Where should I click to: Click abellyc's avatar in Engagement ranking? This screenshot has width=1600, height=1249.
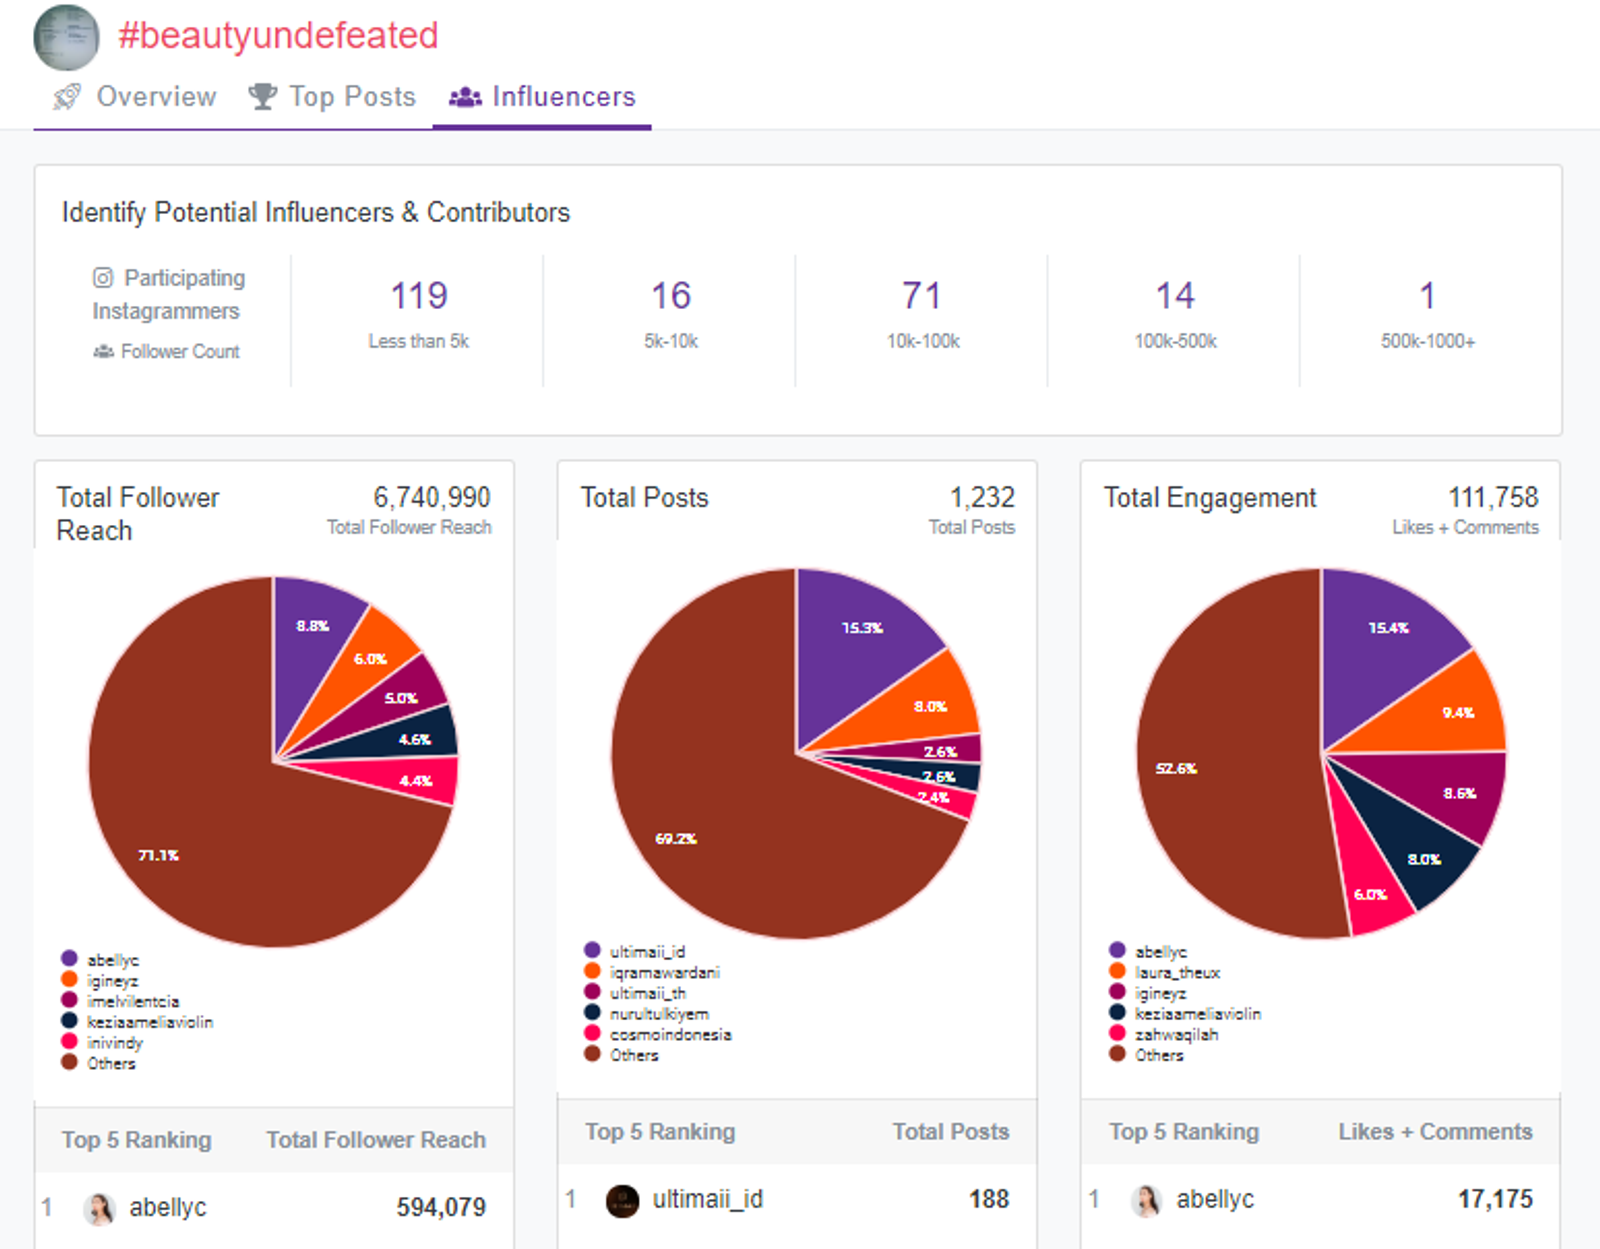1146,1200
